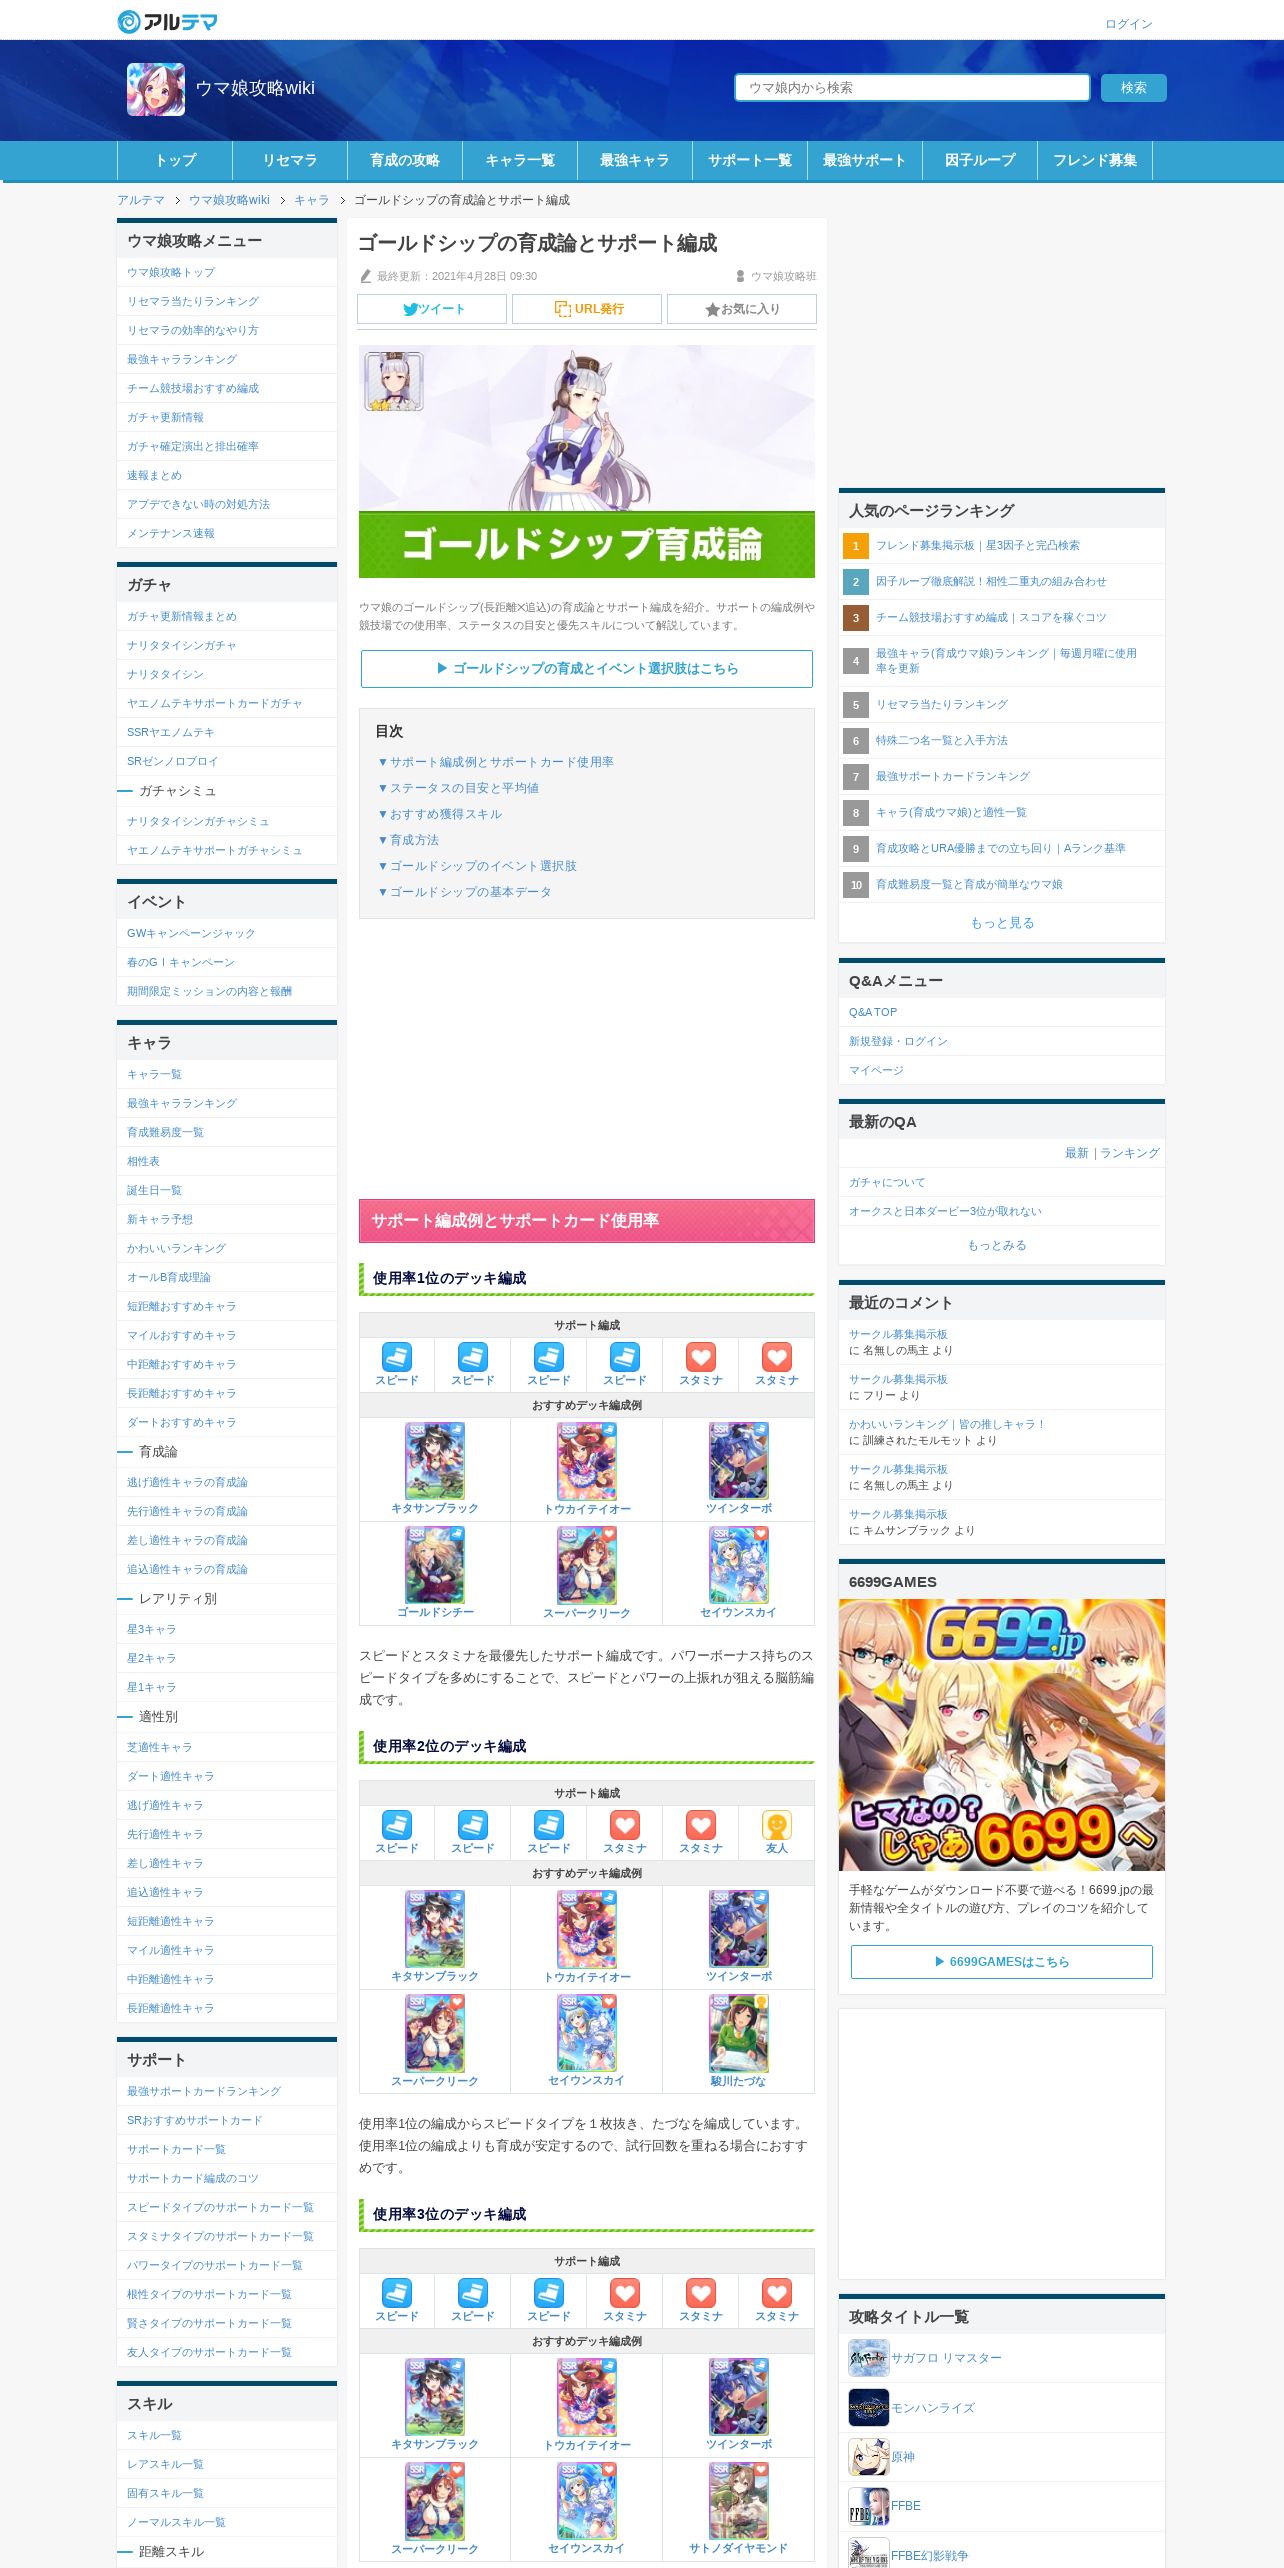Focus the ウマ娘内から検索 search field
Image resolution: width=1284 pixels, height=2568 pixels.
912,88
